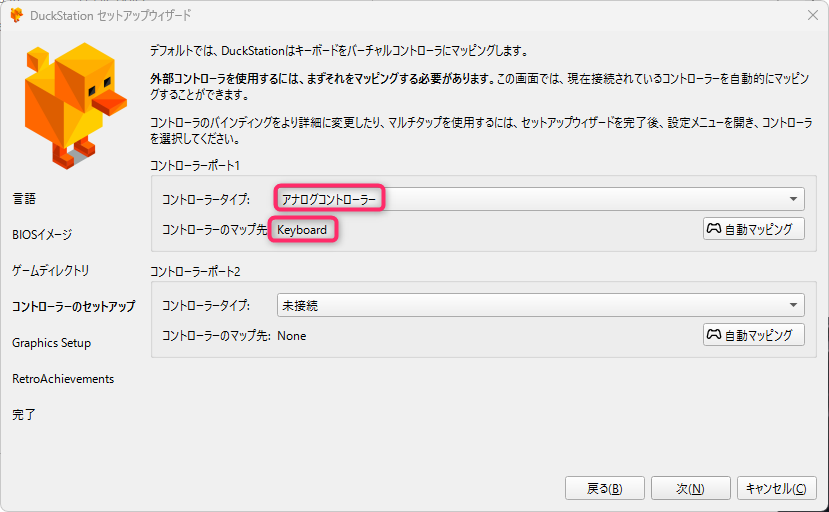Close the setup wizard window
829x512 pixels.
811,15
